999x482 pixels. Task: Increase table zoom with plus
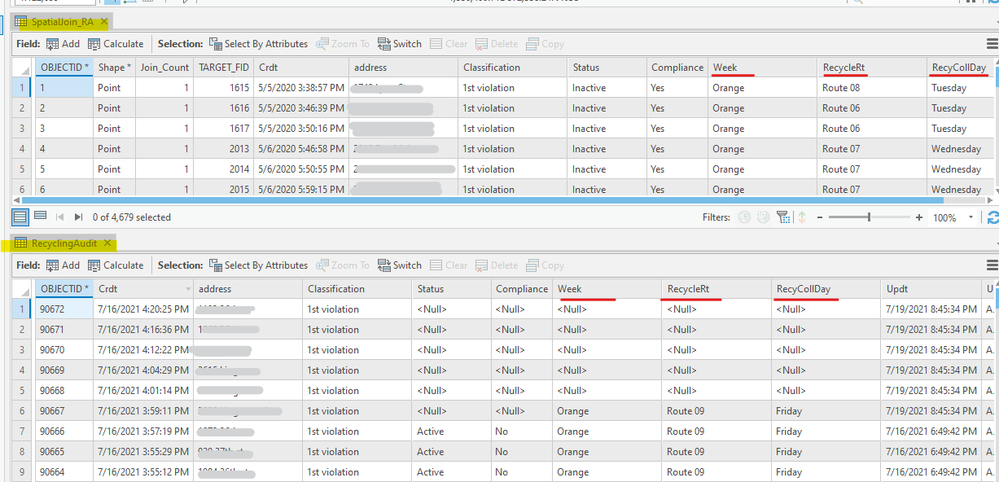click(x=919, y=217)
